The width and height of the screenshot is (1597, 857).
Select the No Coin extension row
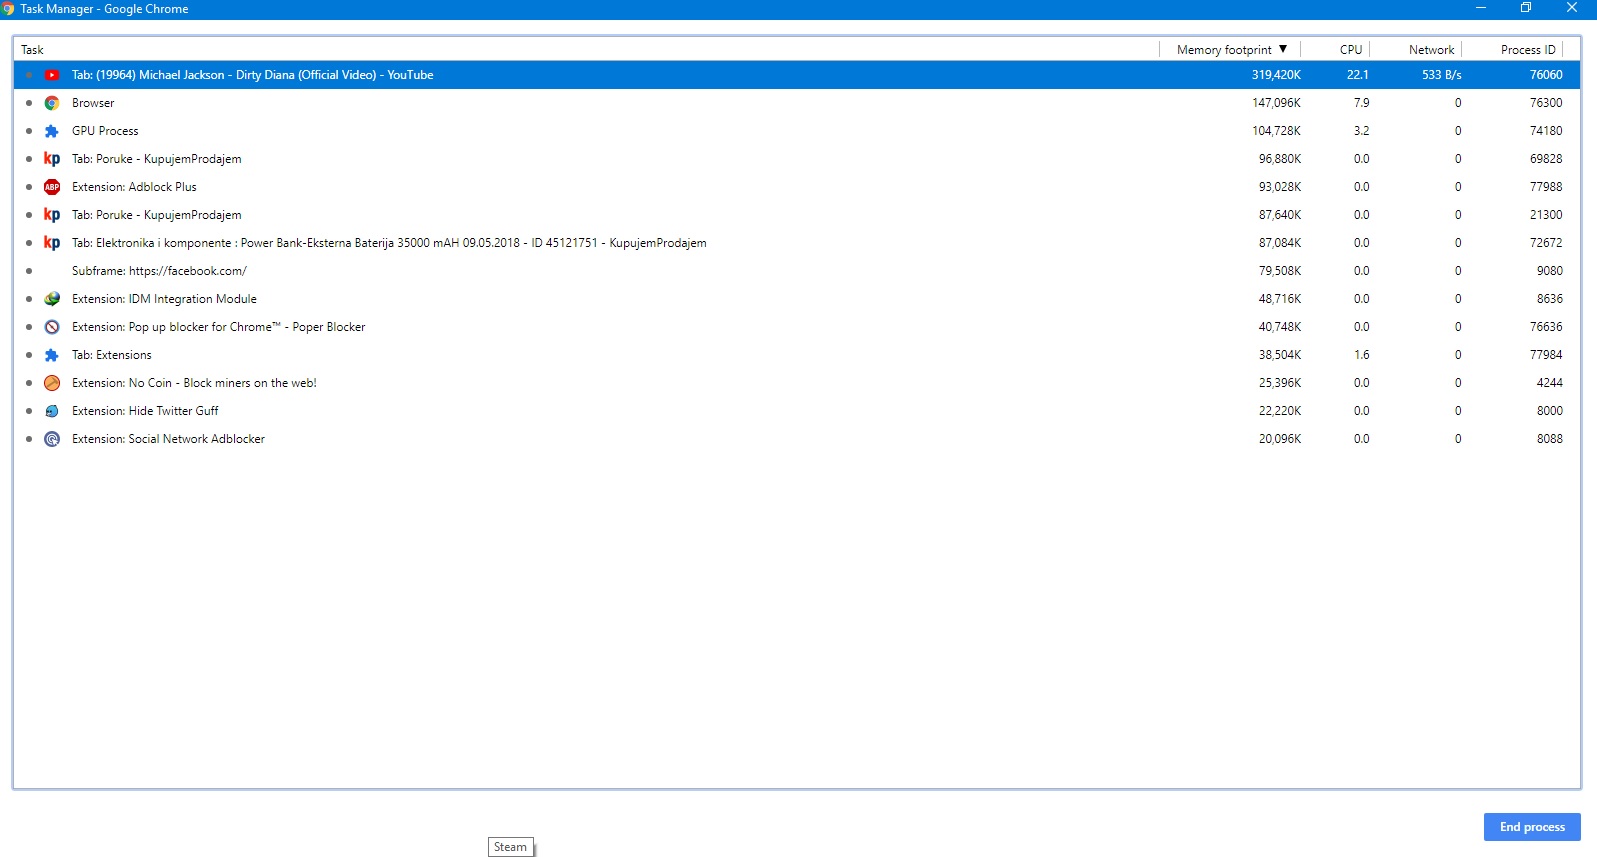797,383
